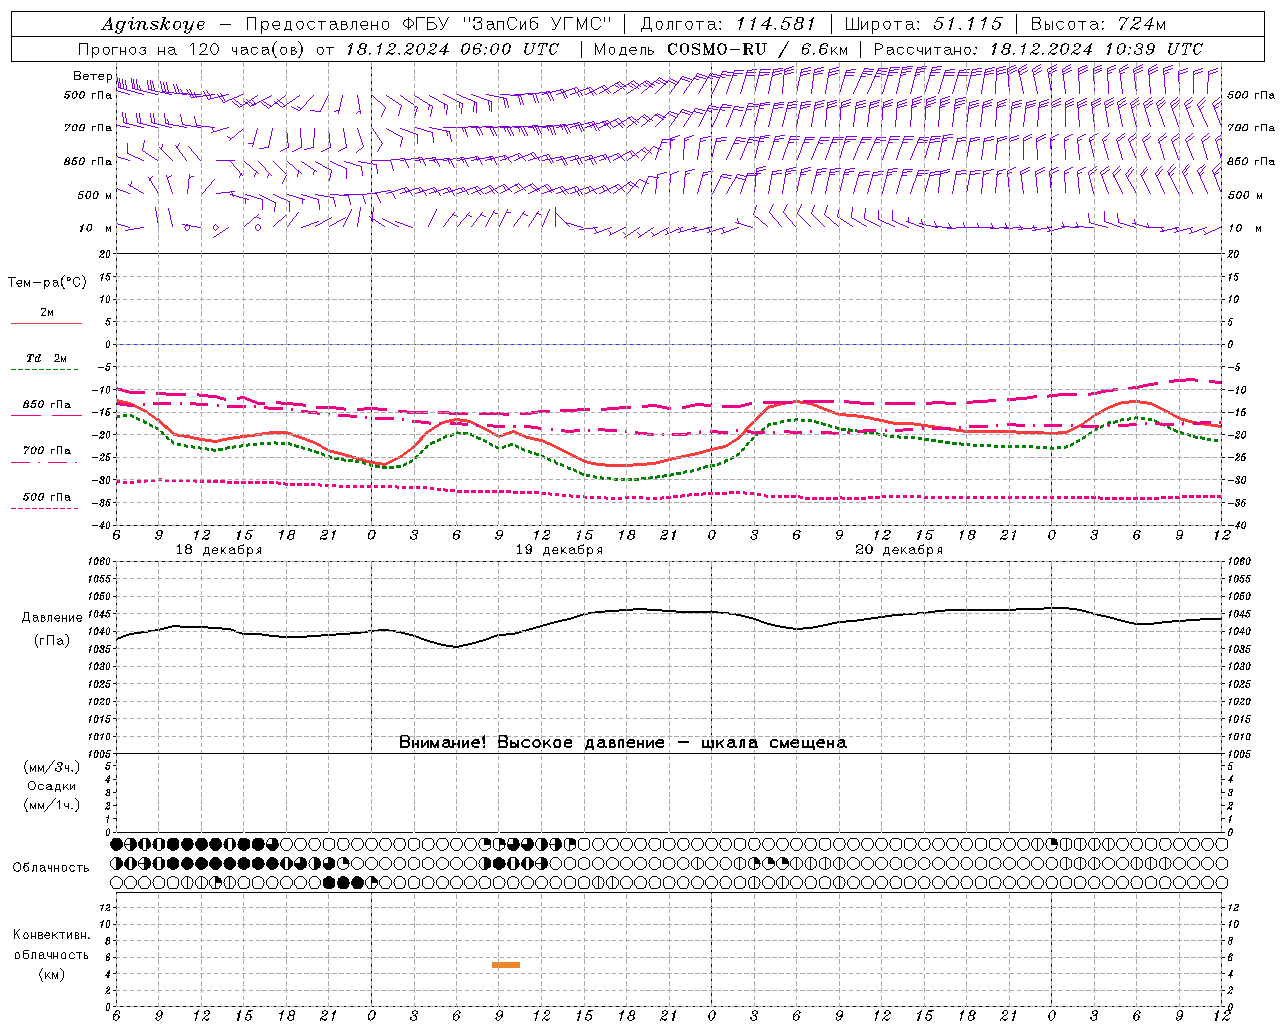This screenshot has width=1280, height=1024.
Task: Select the 'Широта: 51.115' header field
Action: point(923,24)
